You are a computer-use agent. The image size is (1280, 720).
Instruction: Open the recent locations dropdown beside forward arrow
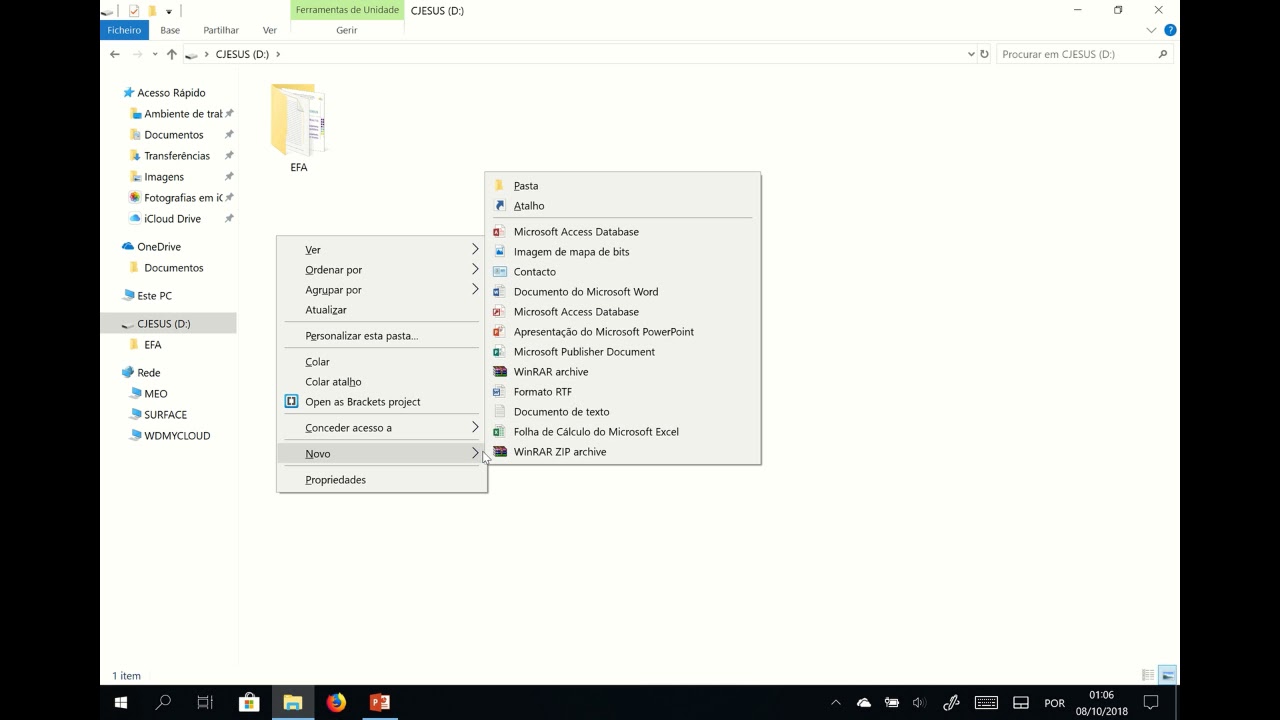pos(155,55)
